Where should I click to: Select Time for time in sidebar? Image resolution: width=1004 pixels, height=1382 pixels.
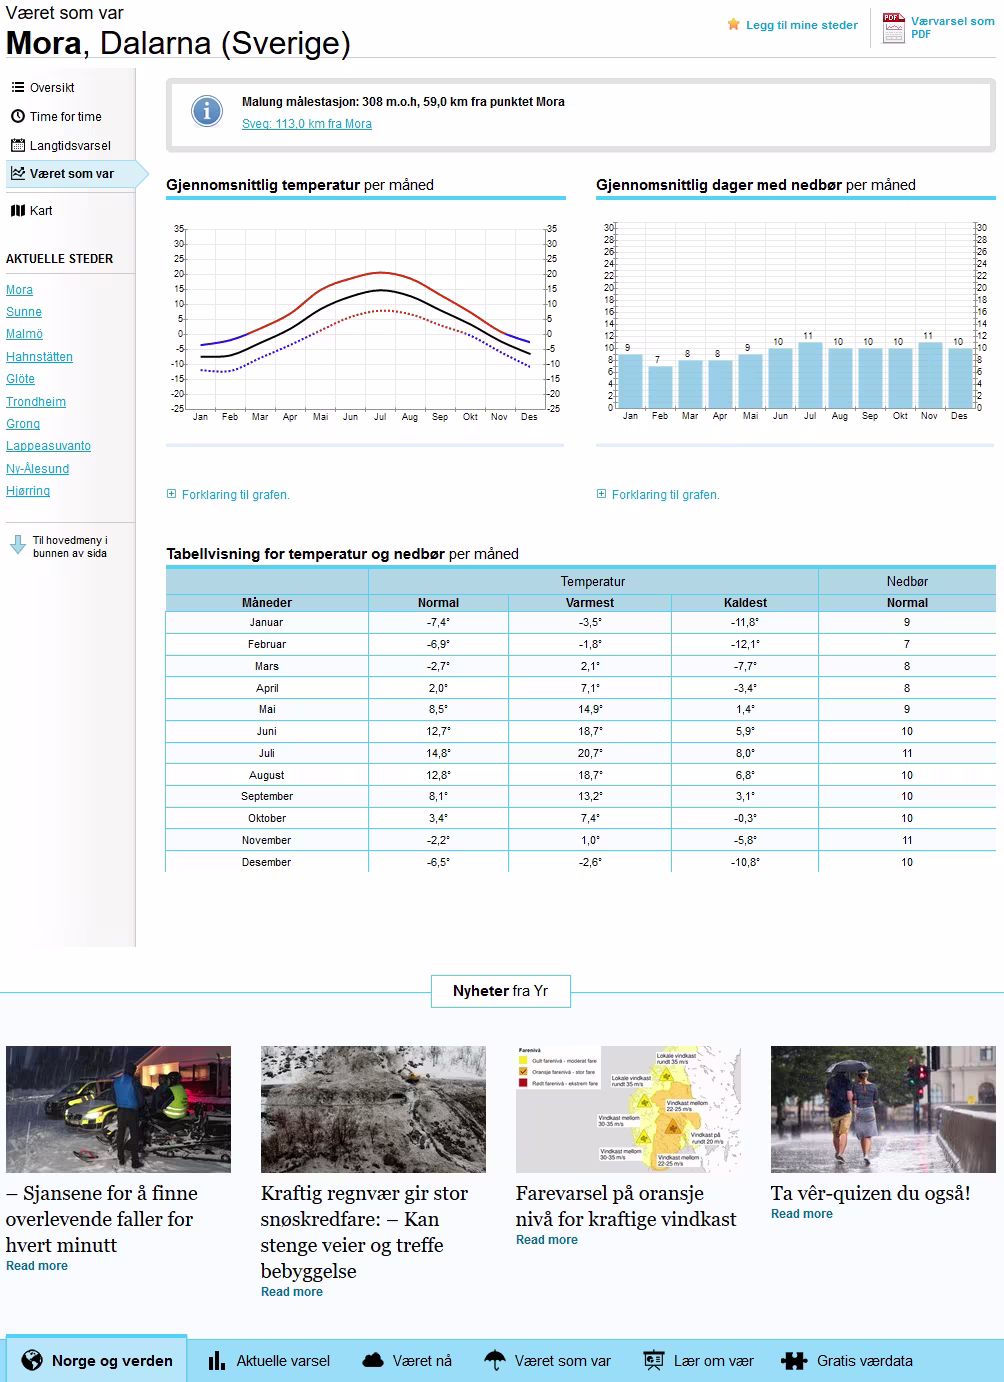65,117
